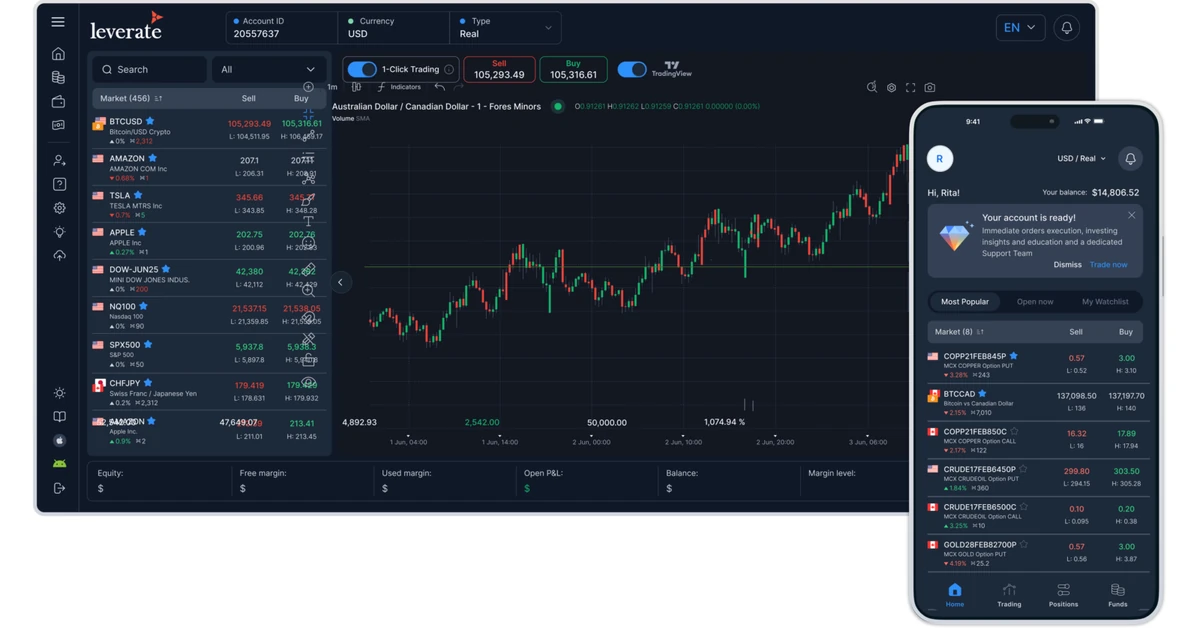Click the market Search field
The image size is (1200, 628).
(x=149, y=69)
